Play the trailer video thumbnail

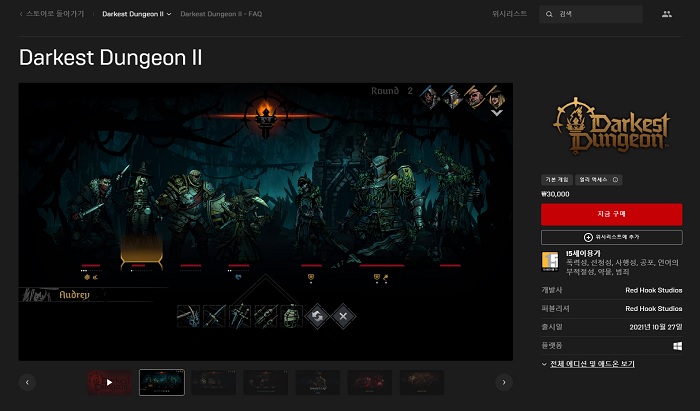pyautogui.click(x=109, y=382)
